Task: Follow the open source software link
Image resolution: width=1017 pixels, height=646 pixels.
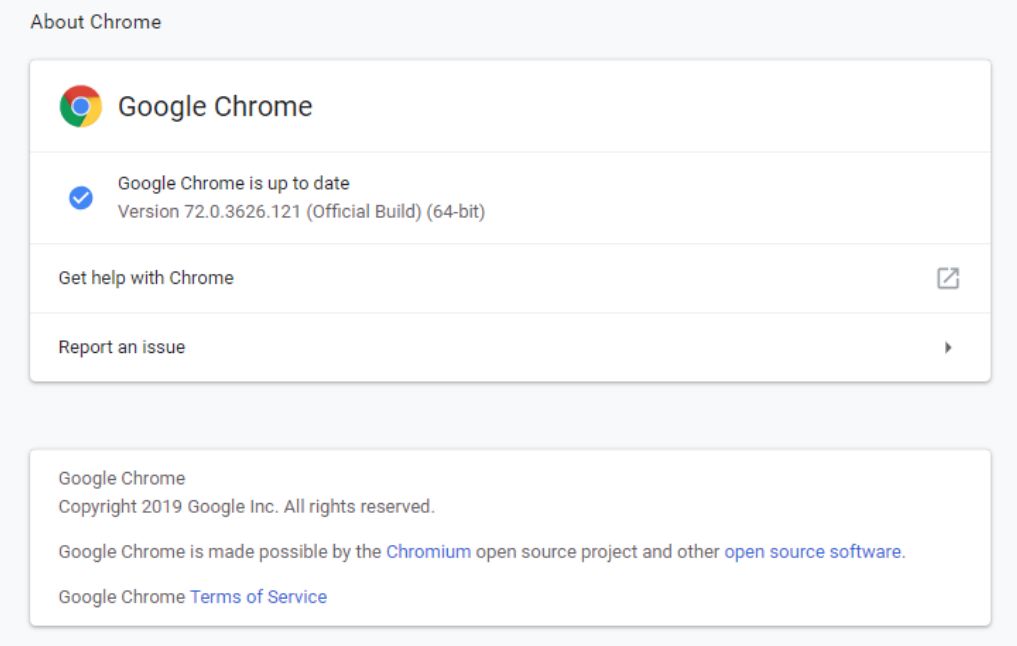Action: coord(813,551)
